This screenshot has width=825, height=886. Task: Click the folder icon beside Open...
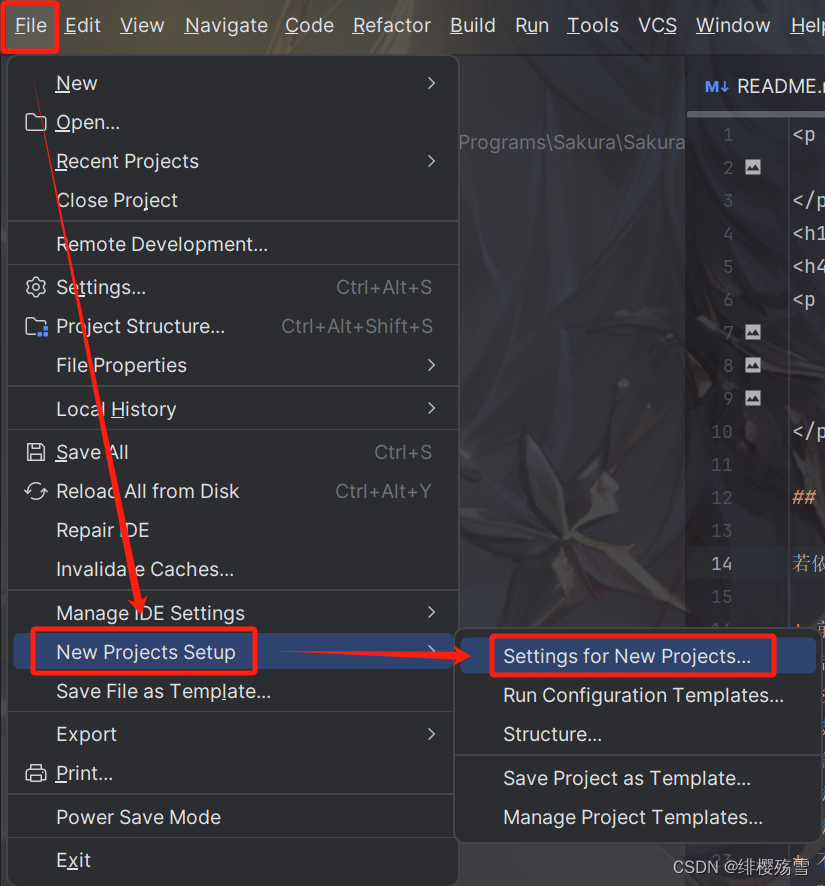click(36, 122)
